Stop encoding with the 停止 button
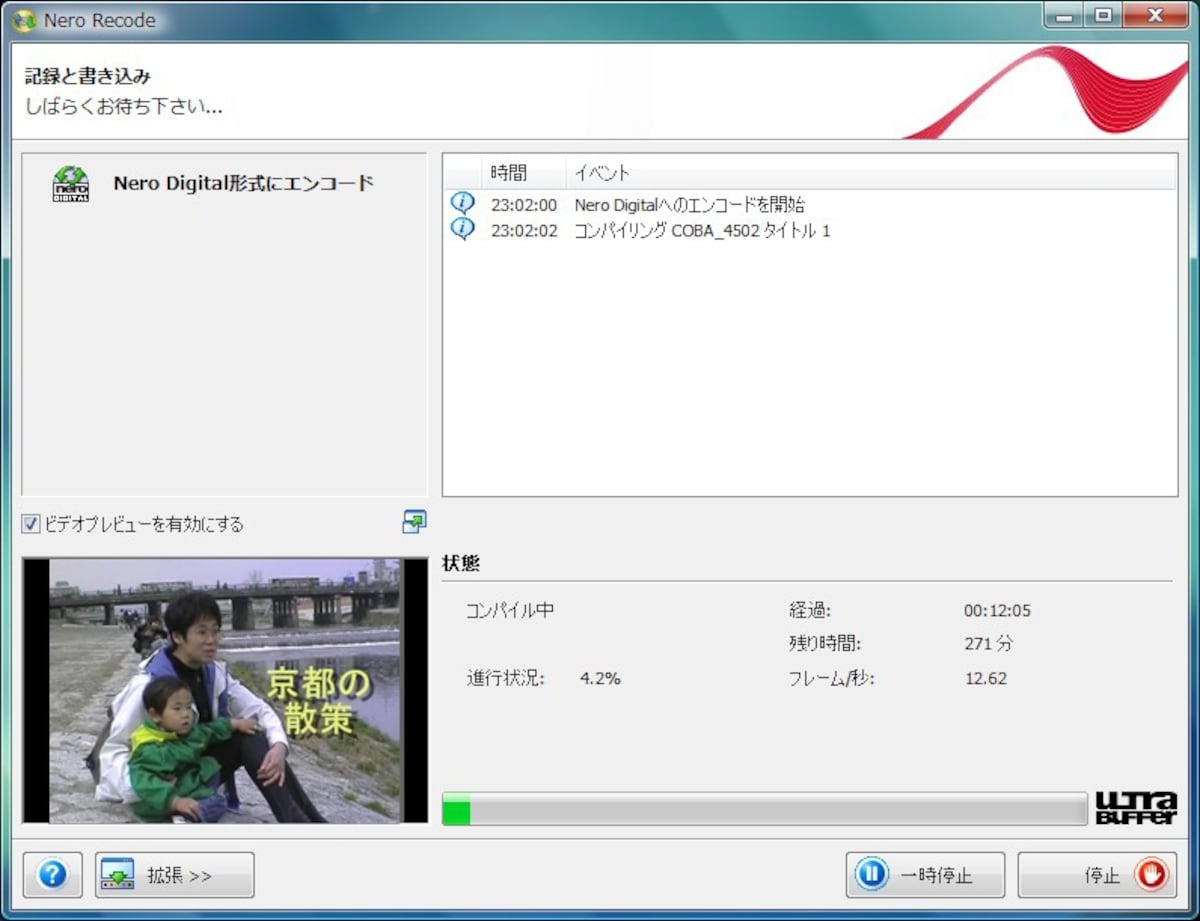1200x921 pixels. coord(1098,875)
